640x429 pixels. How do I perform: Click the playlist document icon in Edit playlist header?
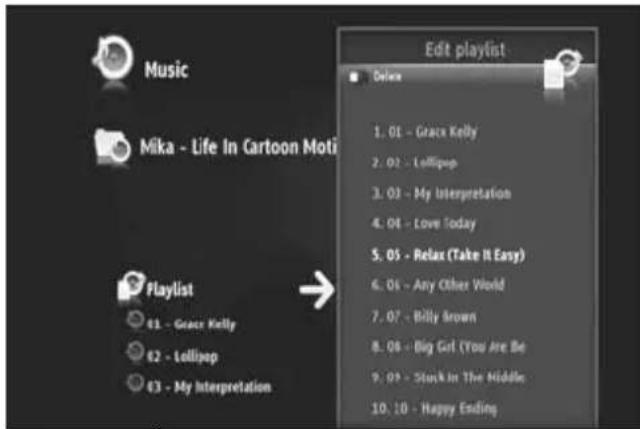pos(562,69)
